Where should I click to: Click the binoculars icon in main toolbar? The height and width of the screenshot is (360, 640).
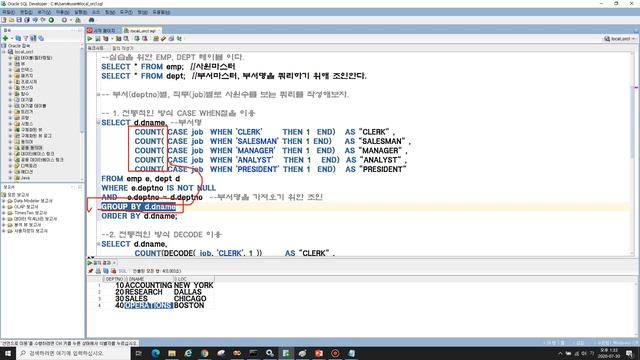click(91, 20)
